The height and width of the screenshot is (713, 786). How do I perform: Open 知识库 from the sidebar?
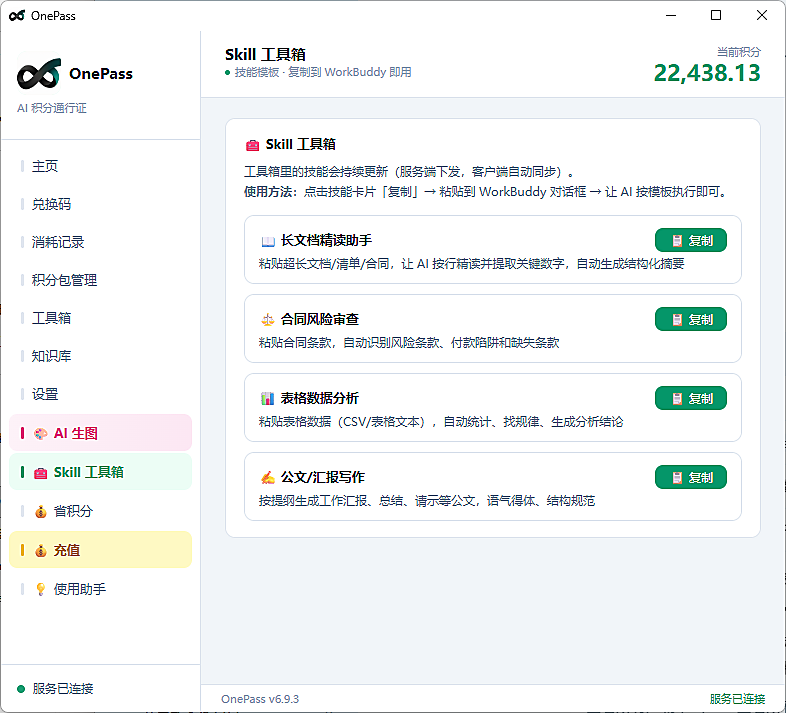pos(100,356)
